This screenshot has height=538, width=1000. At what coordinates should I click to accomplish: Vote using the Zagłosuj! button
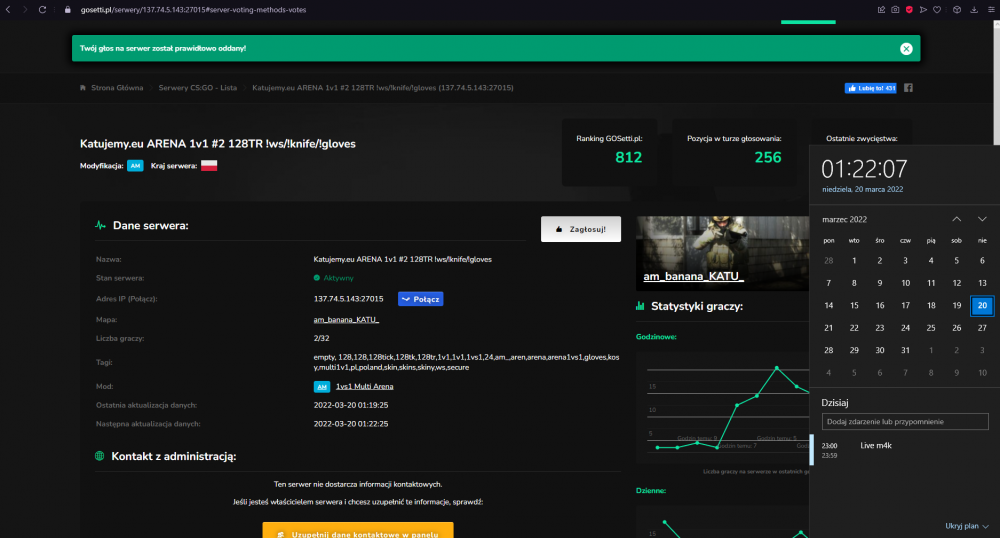pos(581,229)
